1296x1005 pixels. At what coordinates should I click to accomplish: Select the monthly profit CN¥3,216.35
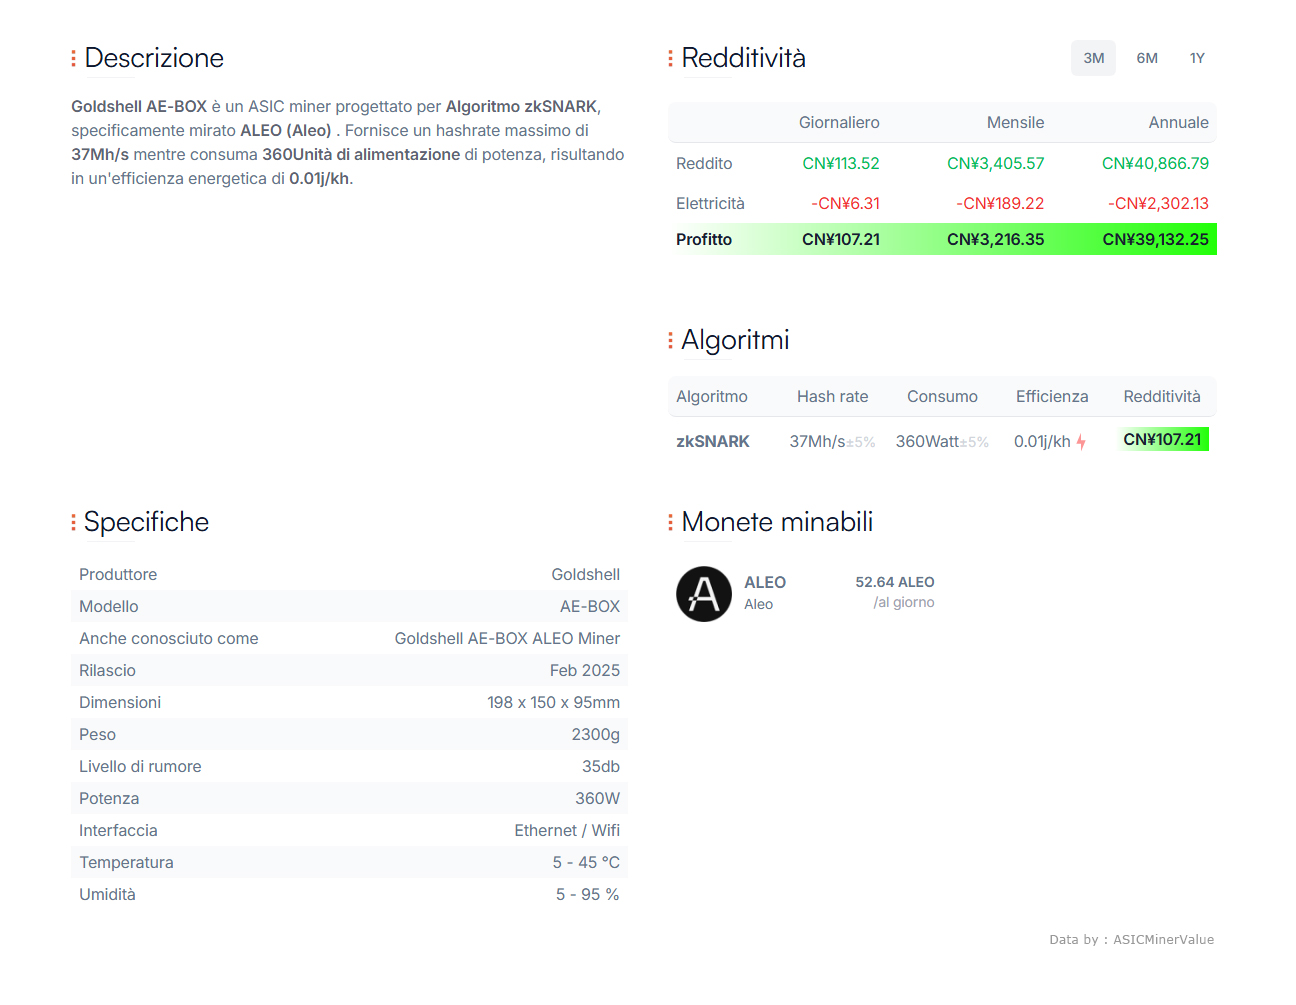point(995,239)
